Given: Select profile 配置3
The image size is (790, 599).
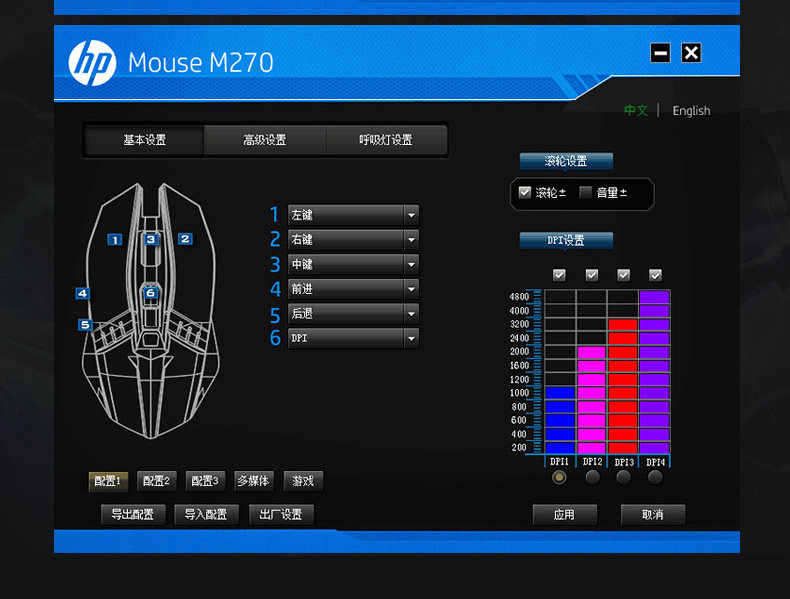Looking at the screenshot, I should click(x=205, y=481).
